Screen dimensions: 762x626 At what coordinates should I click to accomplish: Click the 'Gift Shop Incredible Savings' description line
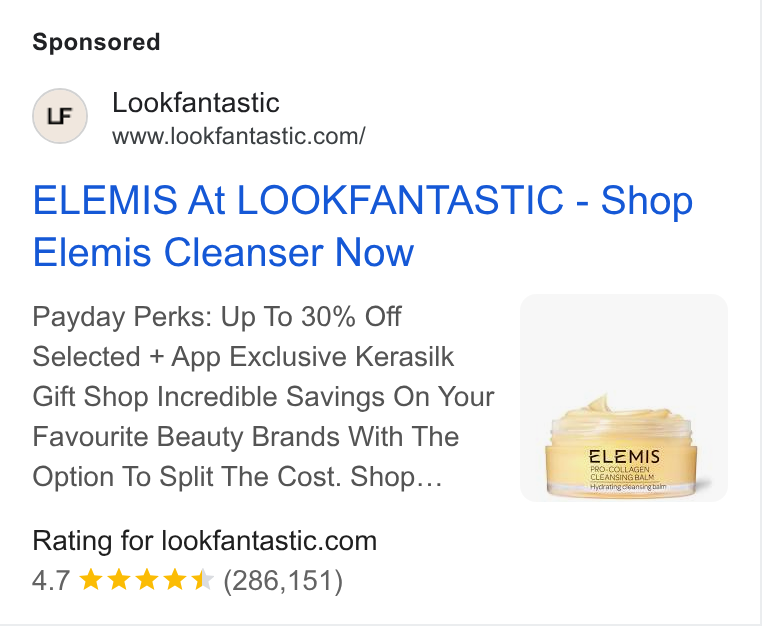(263, 397)
